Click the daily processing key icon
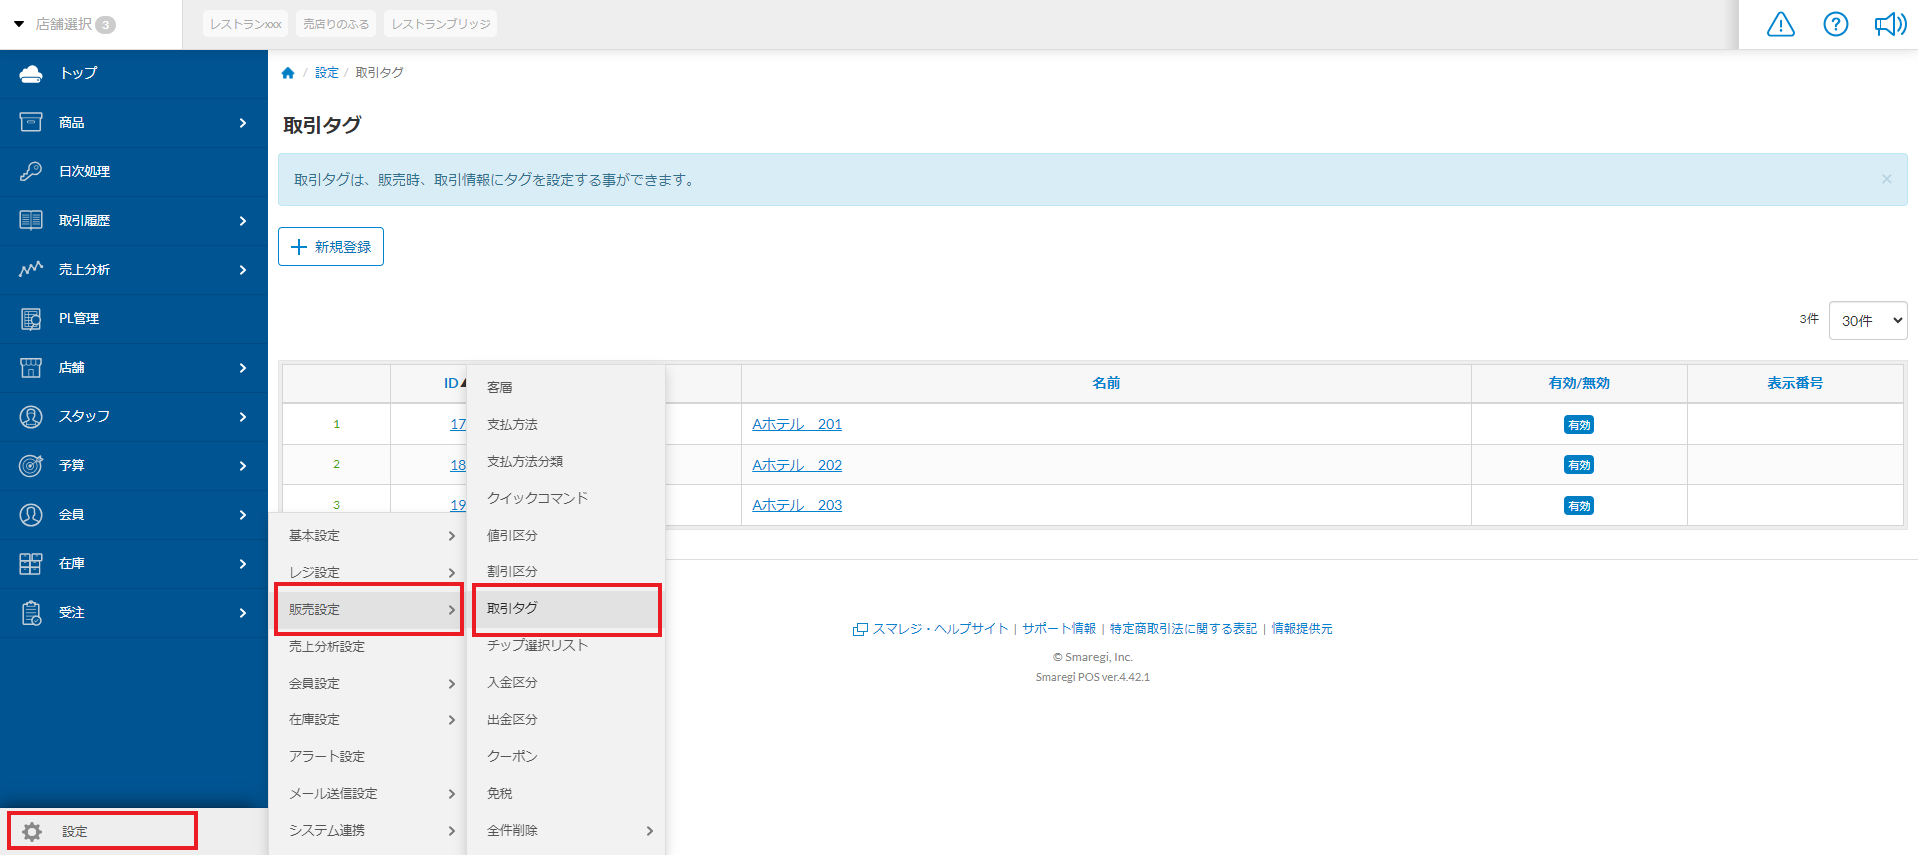 click(31, 171)
